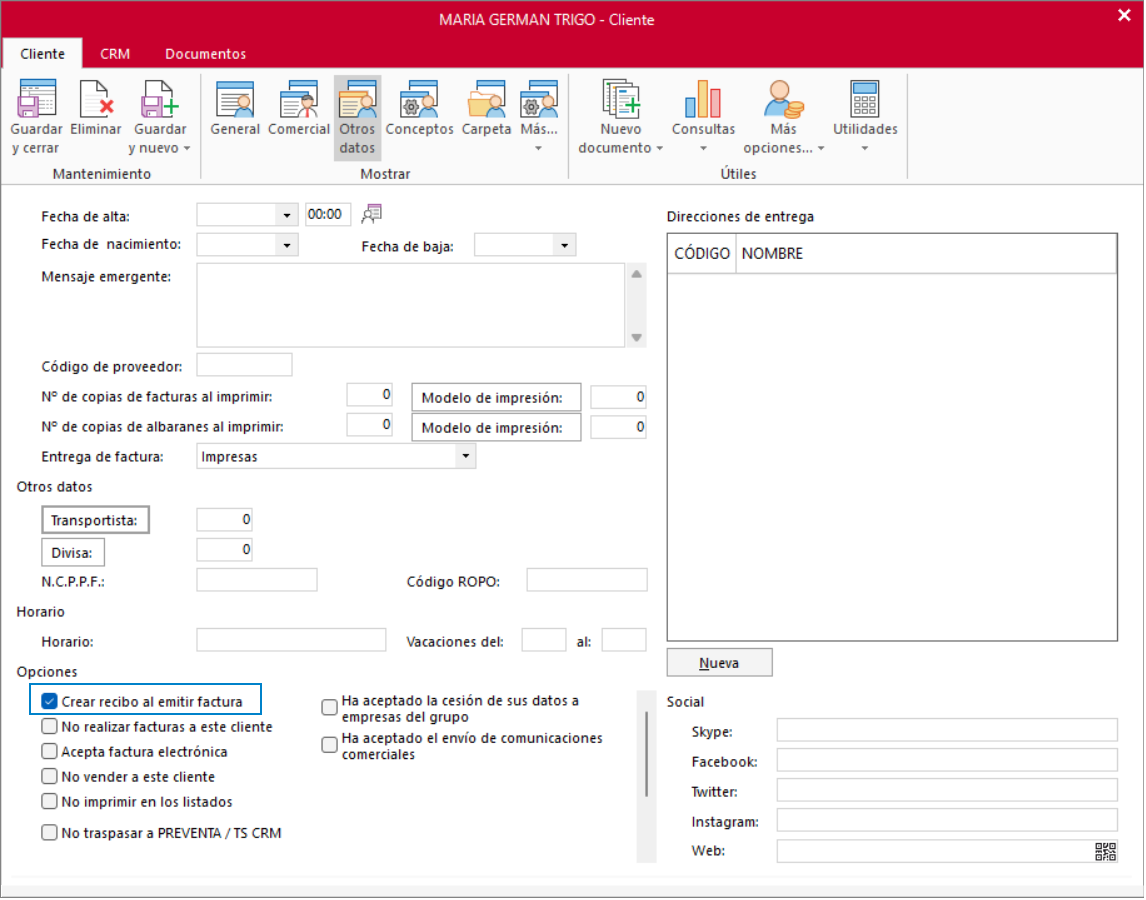The height and width of the screenshot is (900, 1146).
Task: Click the Código ROPO input field
Action: point(587,581)
